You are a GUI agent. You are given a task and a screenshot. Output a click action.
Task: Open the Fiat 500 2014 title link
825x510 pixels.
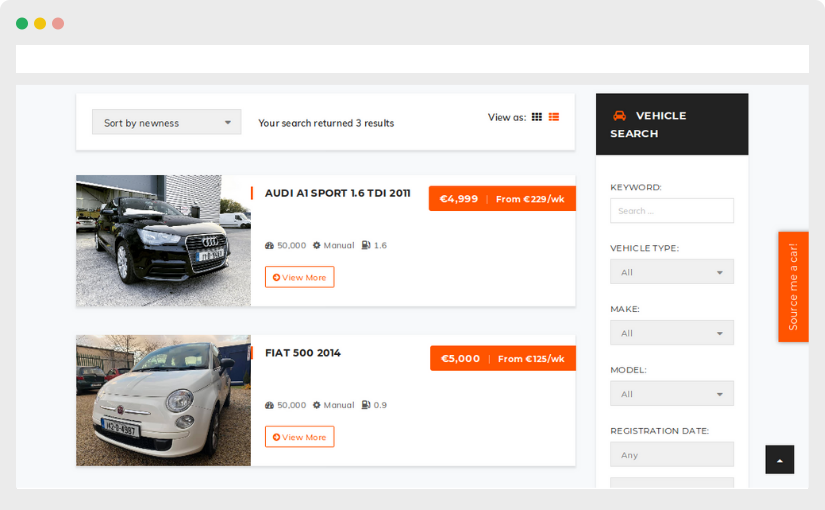(303, 353)
